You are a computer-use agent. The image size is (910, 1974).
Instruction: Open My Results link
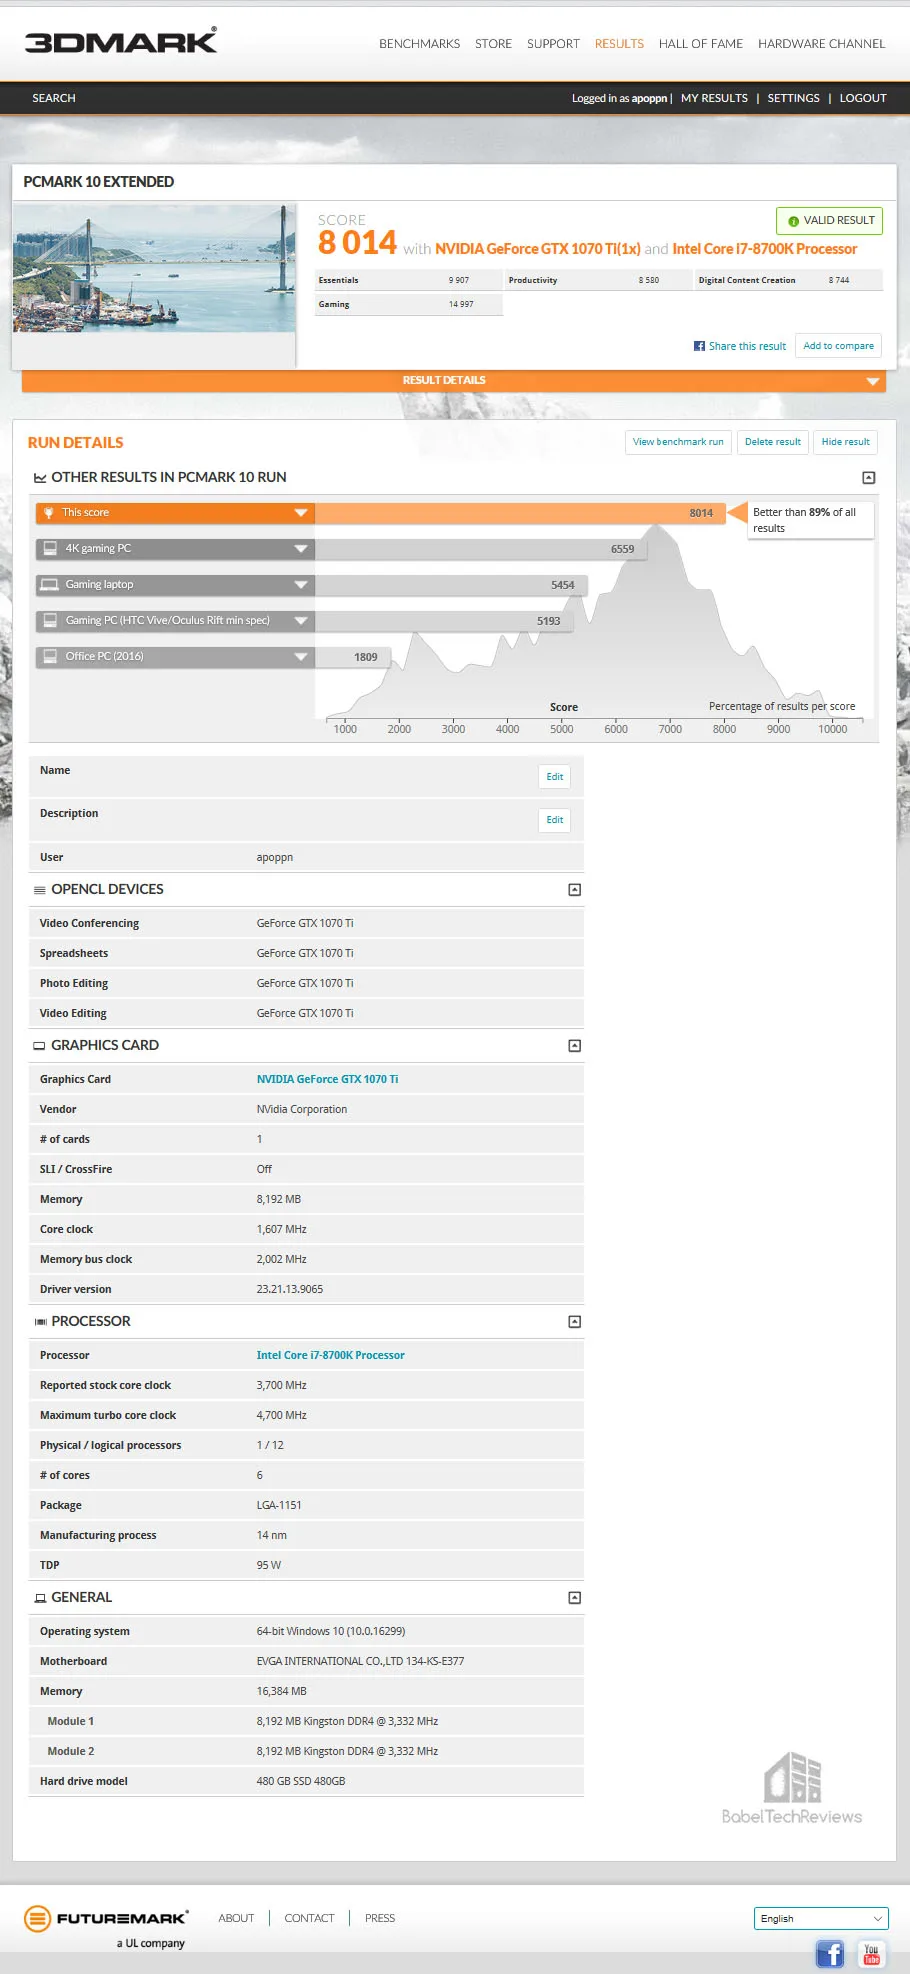(714, 98)
